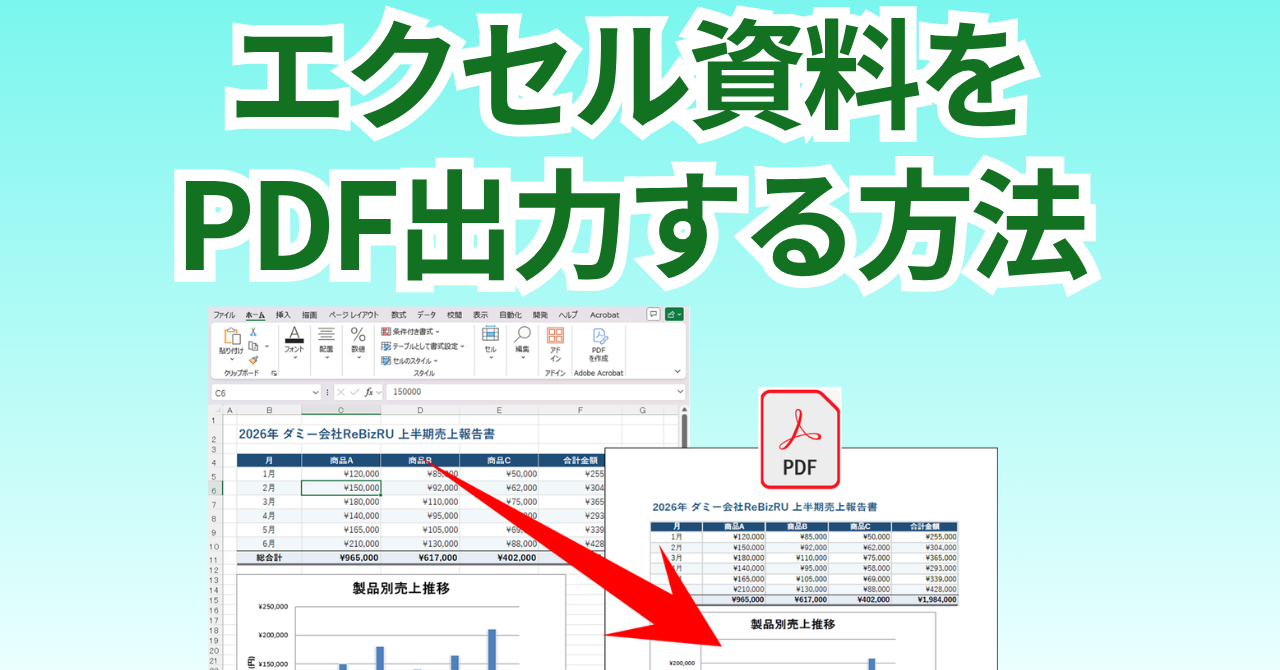Switch to the Acrobat tab
Viewport: 1280px width, 670px height.
tap(604, 315)
